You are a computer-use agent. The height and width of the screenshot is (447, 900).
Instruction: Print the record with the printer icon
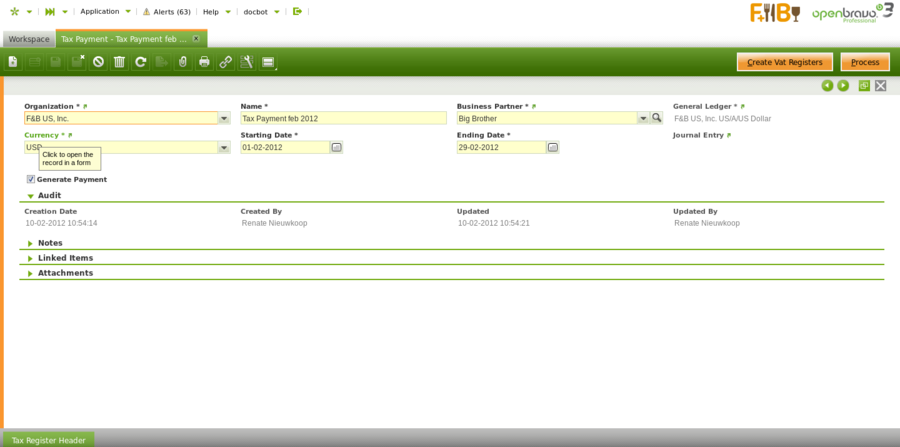point(204,62)
